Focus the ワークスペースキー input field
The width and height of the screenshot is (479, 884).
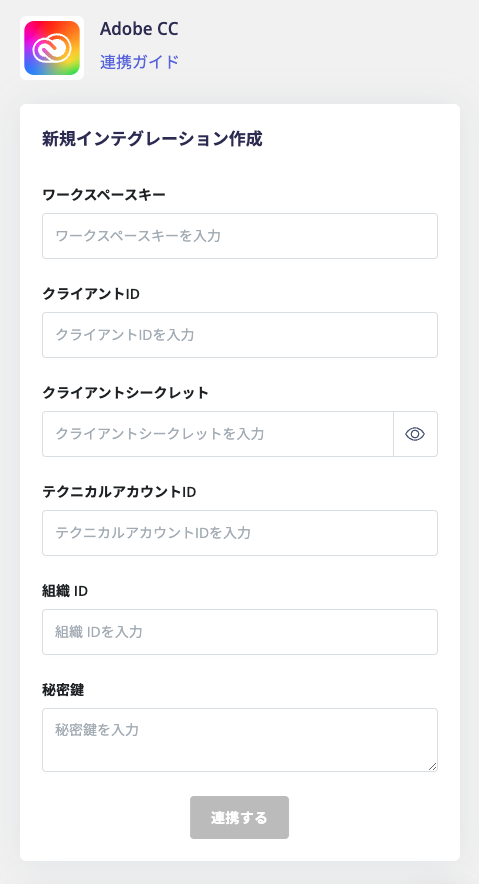(240, 236)
